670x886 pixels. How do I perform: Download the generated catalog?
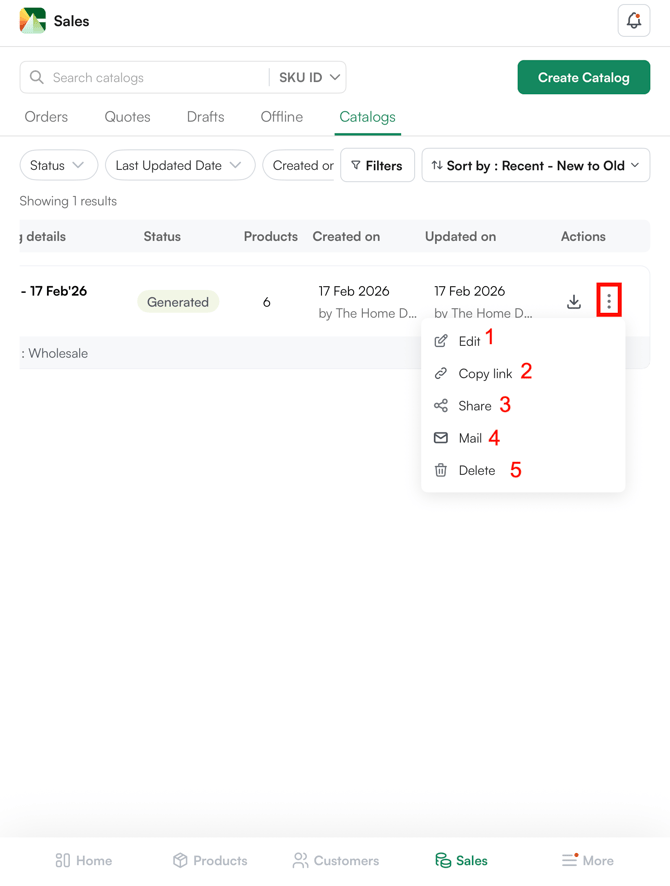(573, 301)
